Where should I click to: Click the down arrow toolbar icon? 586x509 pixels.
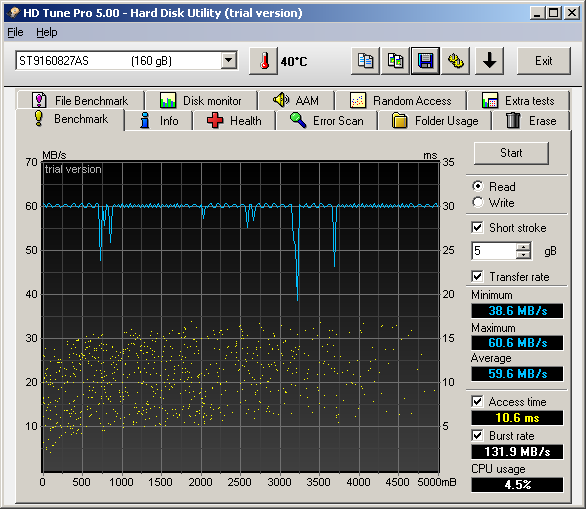(489, 61)
